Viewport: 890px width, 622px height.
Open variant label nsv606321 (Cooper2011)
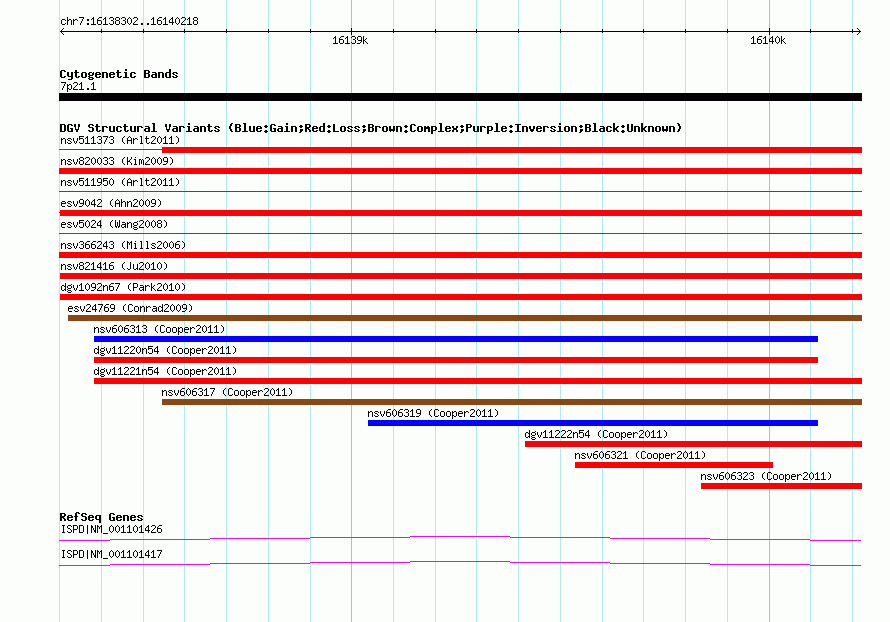tap(640, 455)
